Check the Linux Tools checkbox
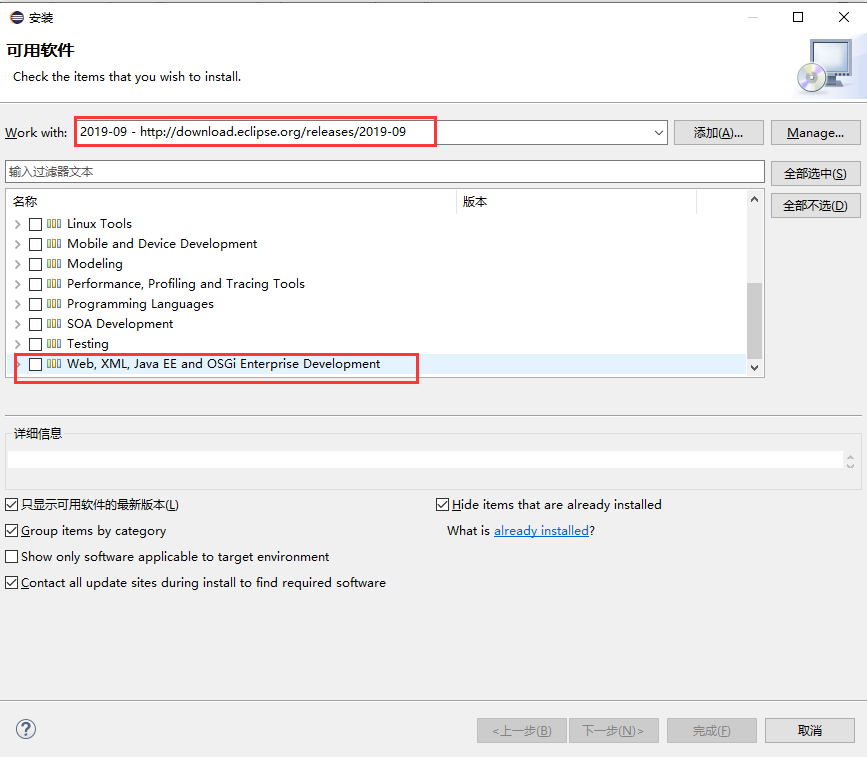The width and height of the screenshot is (867, 757). 35,224
